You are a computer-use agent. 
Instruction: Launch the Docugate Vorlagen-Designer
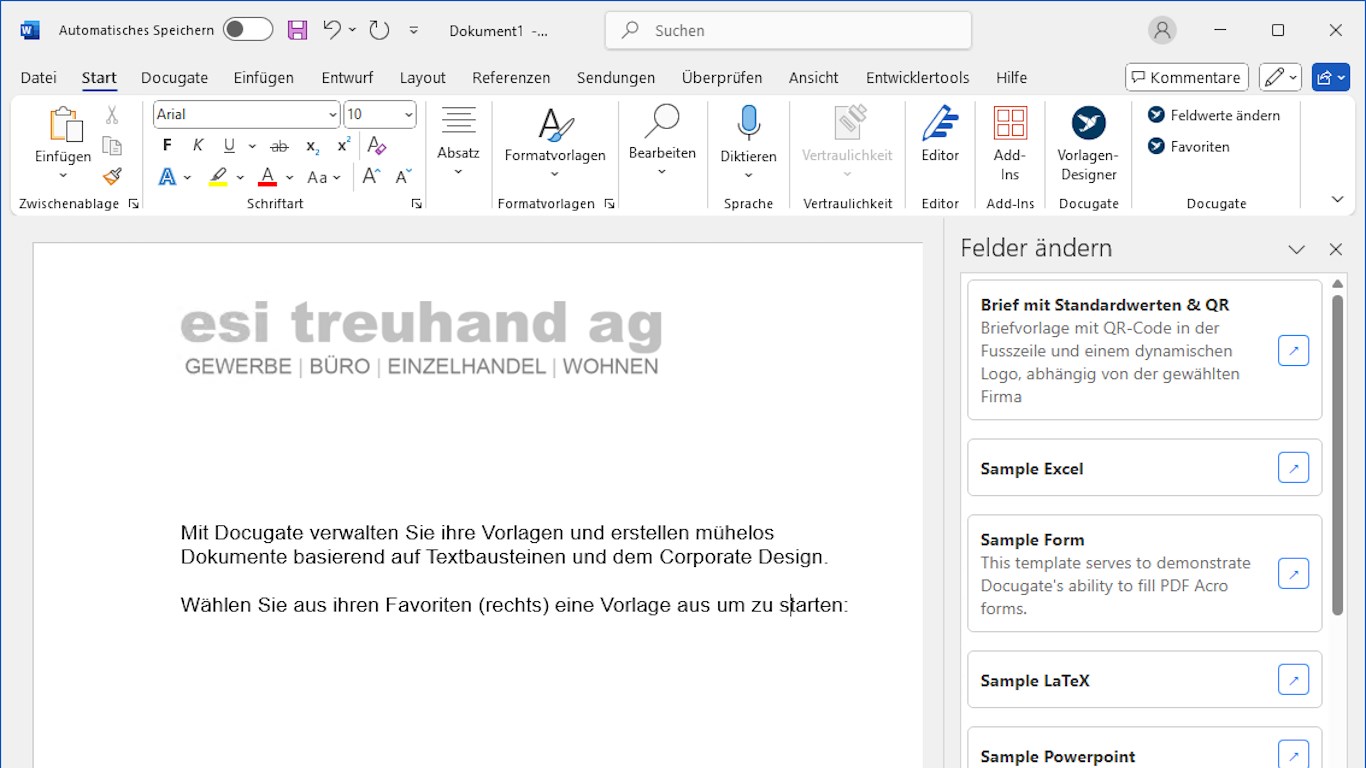click(x=1088, y=145)
